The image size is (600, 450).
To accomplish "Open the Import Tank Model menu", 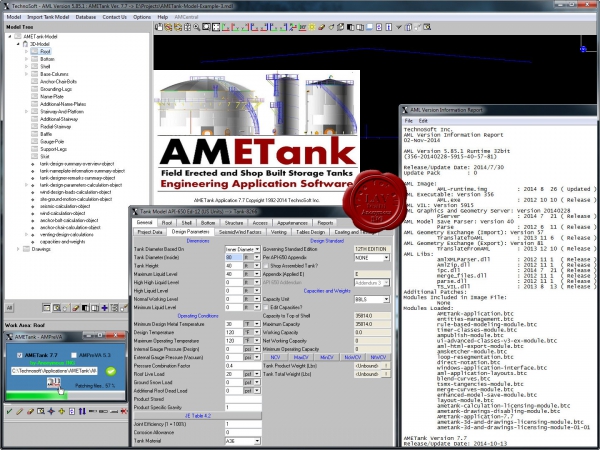I will 48,17.
